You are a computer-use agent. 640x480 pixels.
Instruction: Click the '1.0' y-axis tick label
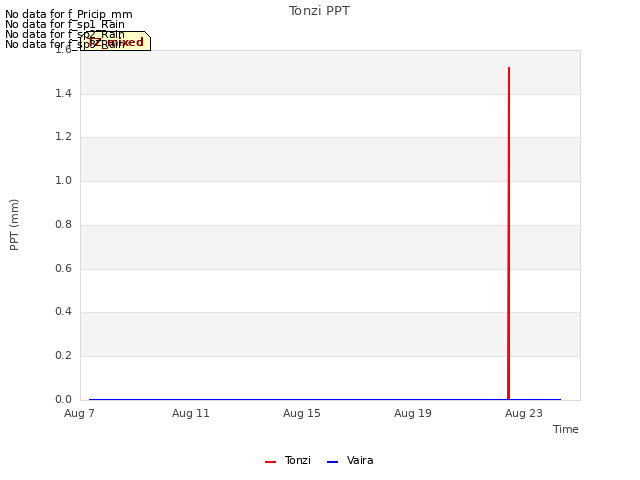(63, 180)
